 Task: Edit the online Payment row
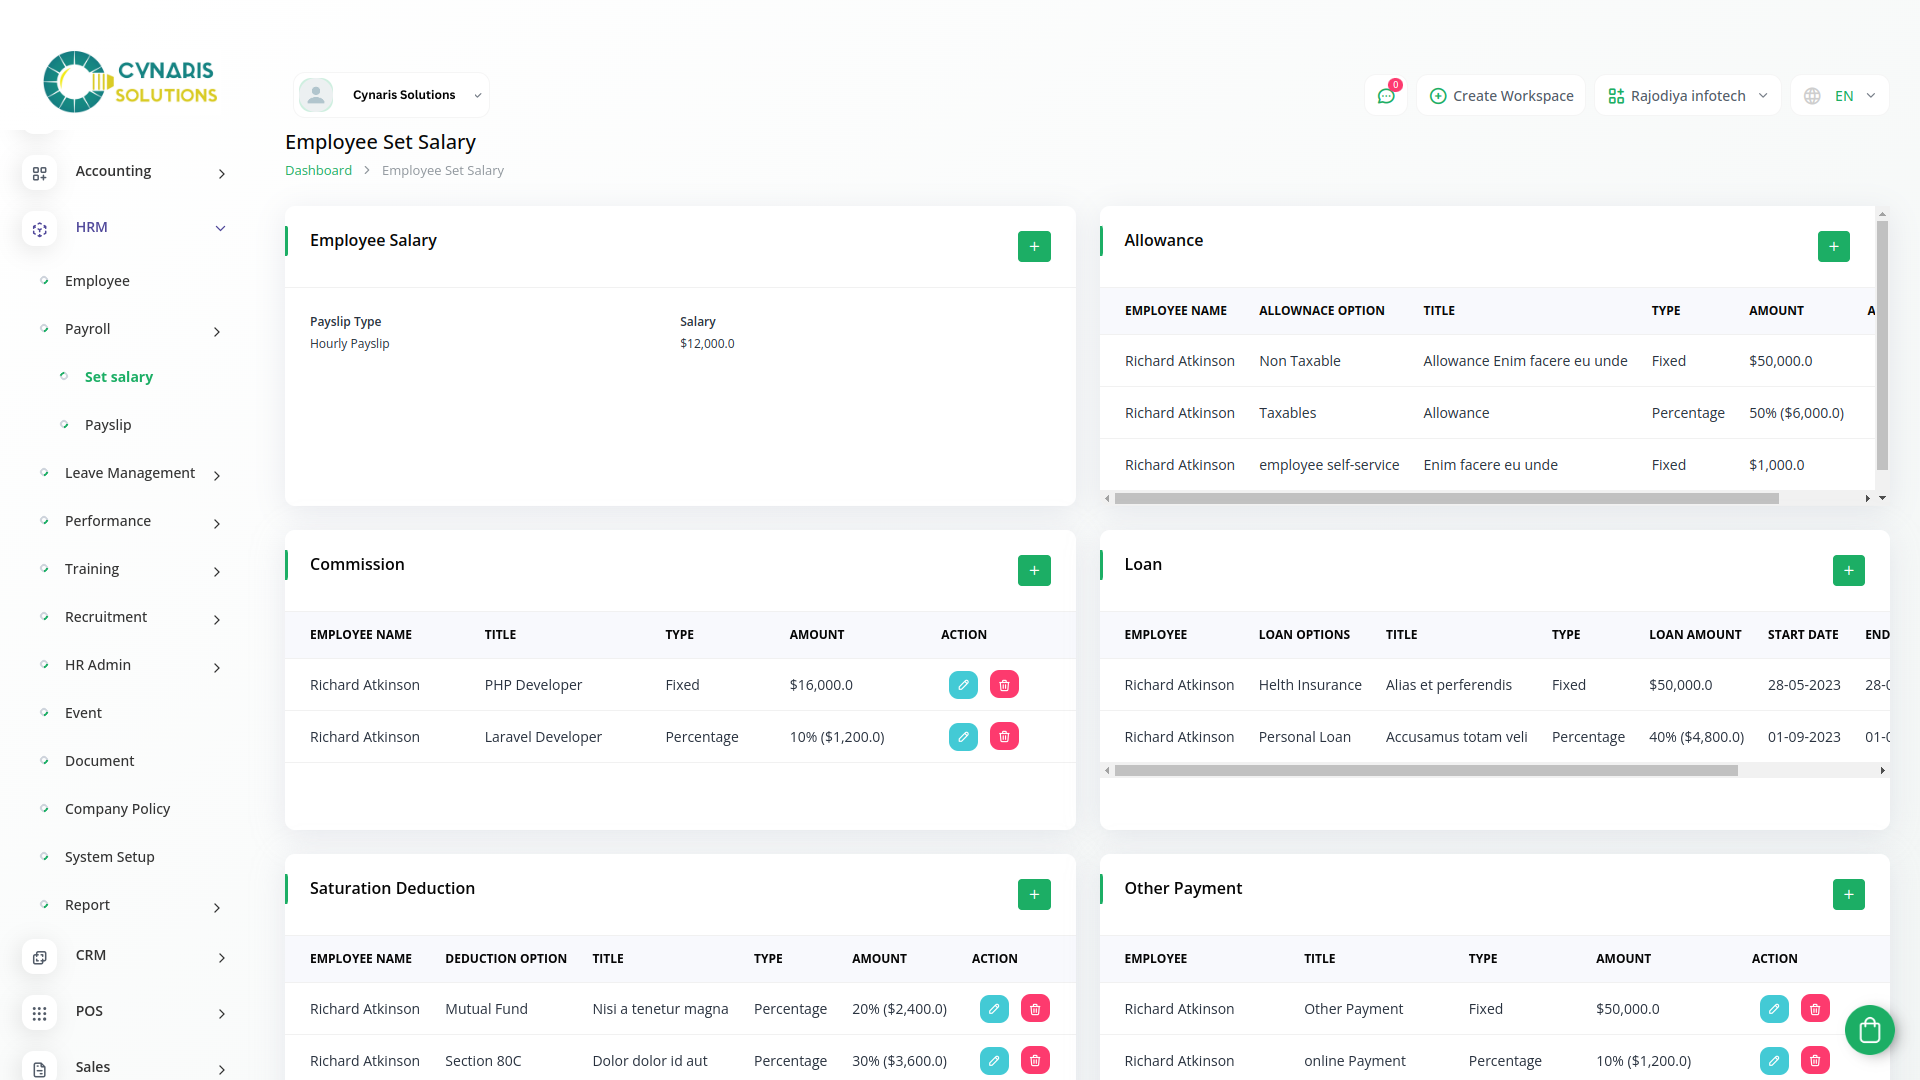(1774, 1061)
